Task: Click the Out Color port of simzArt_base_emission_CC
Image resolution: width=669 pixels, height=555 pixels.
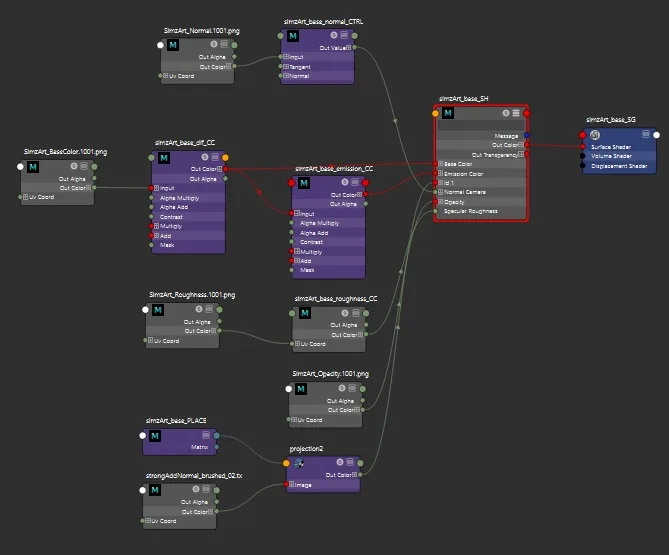Action: 366,195
